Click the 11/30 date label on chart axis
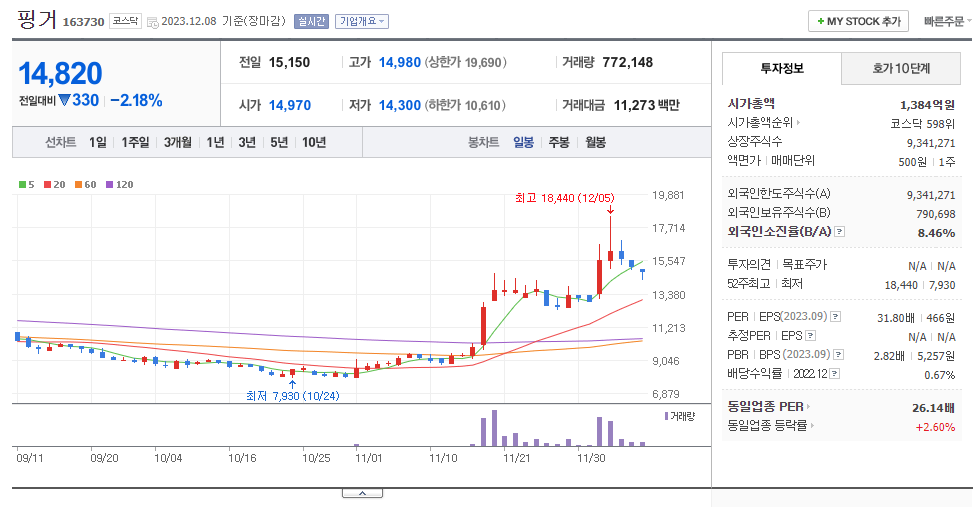This screenshot has height=507, width=977. click(x=591, y=458)
